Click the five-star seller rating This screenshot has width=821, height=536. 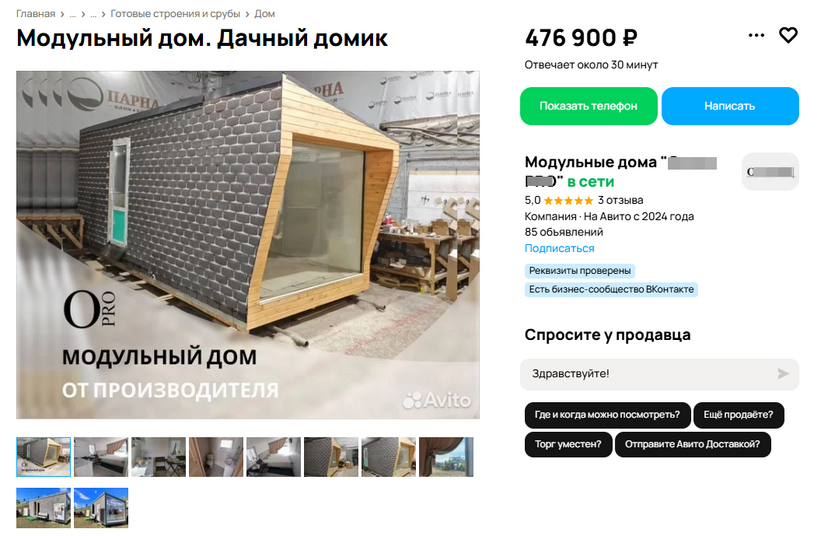click(x=568, y=200)
